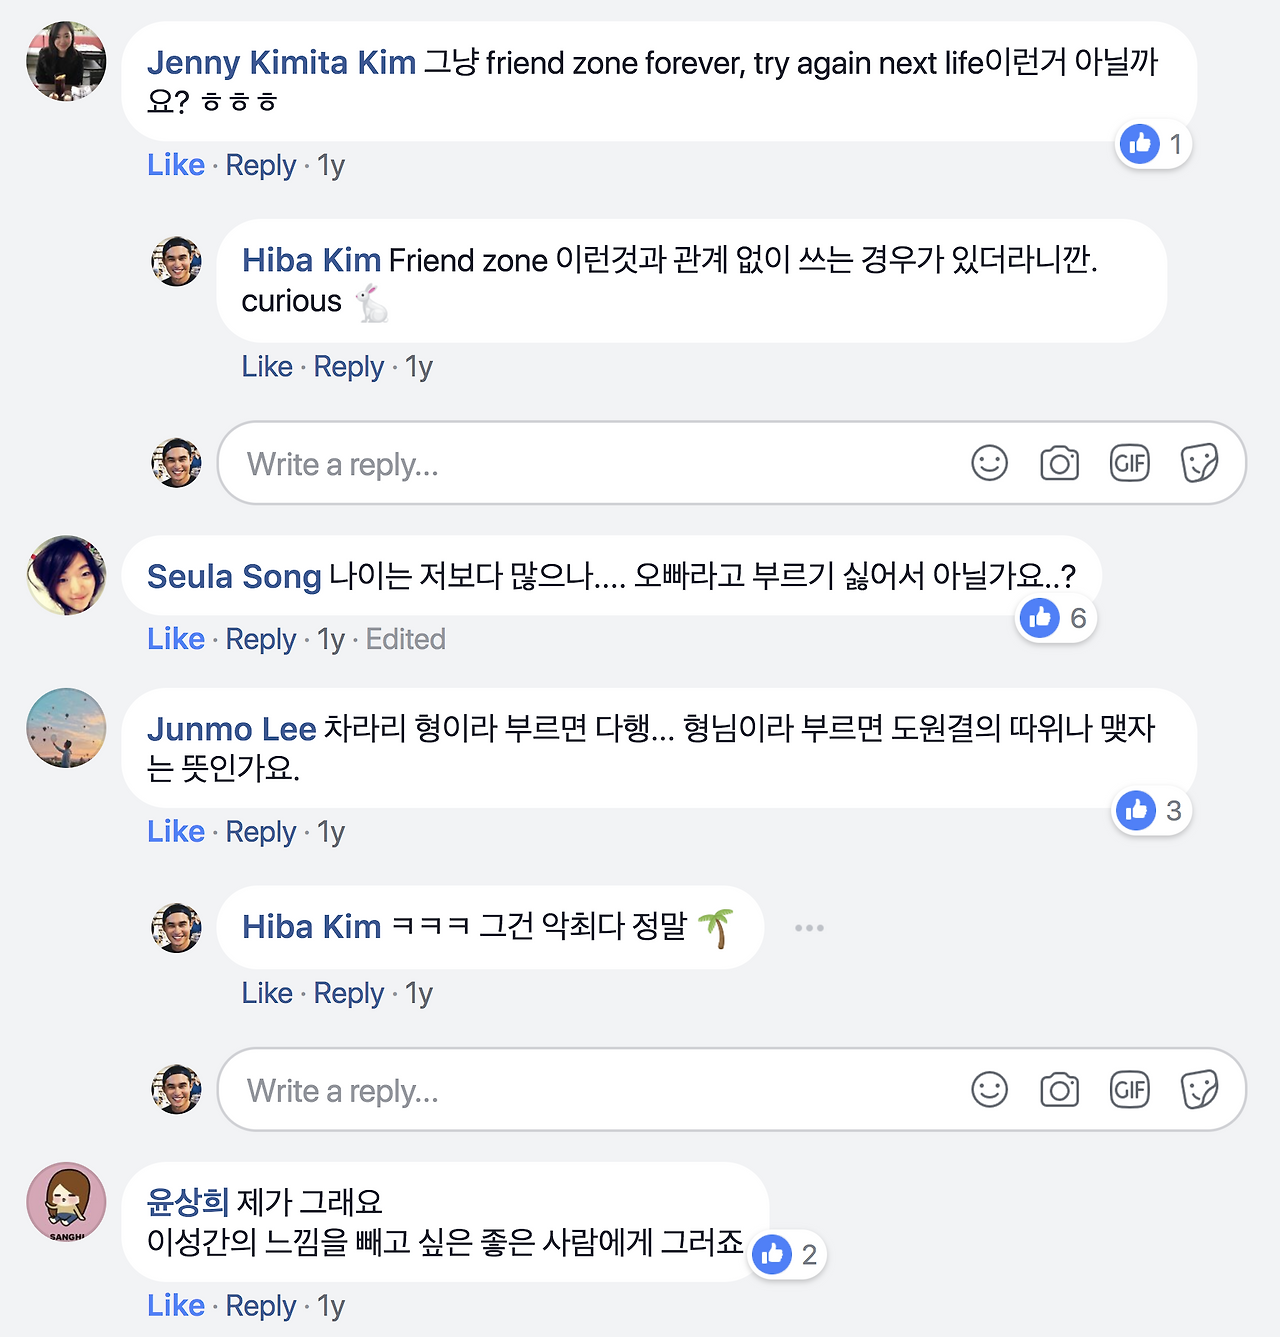This screenshot has width=1280, height=1337.
Task: Like 윤상희's comment
Action: point(175,1305)
